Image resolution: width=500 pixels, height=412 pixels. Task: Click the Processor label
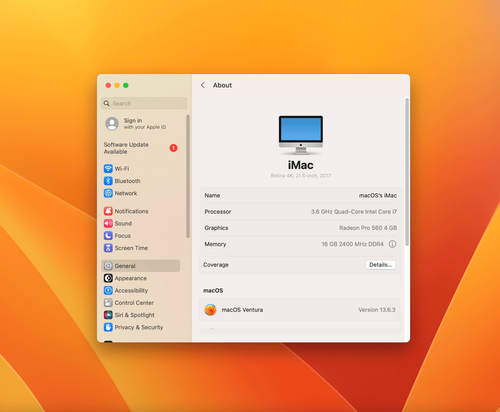pos(218,212)
